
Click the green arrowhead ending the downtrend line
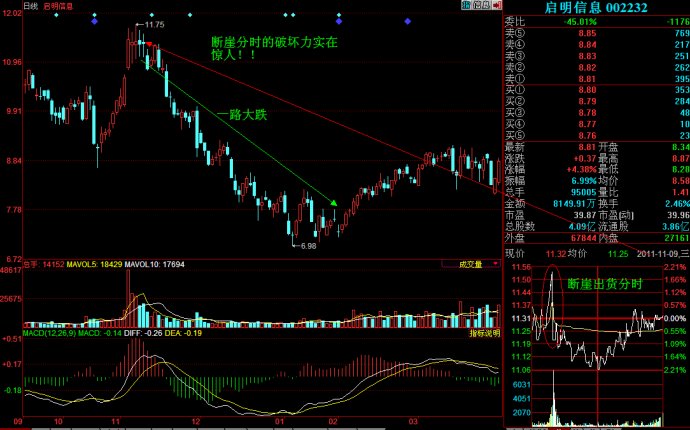pyautogui.click(x=334, y=203)
